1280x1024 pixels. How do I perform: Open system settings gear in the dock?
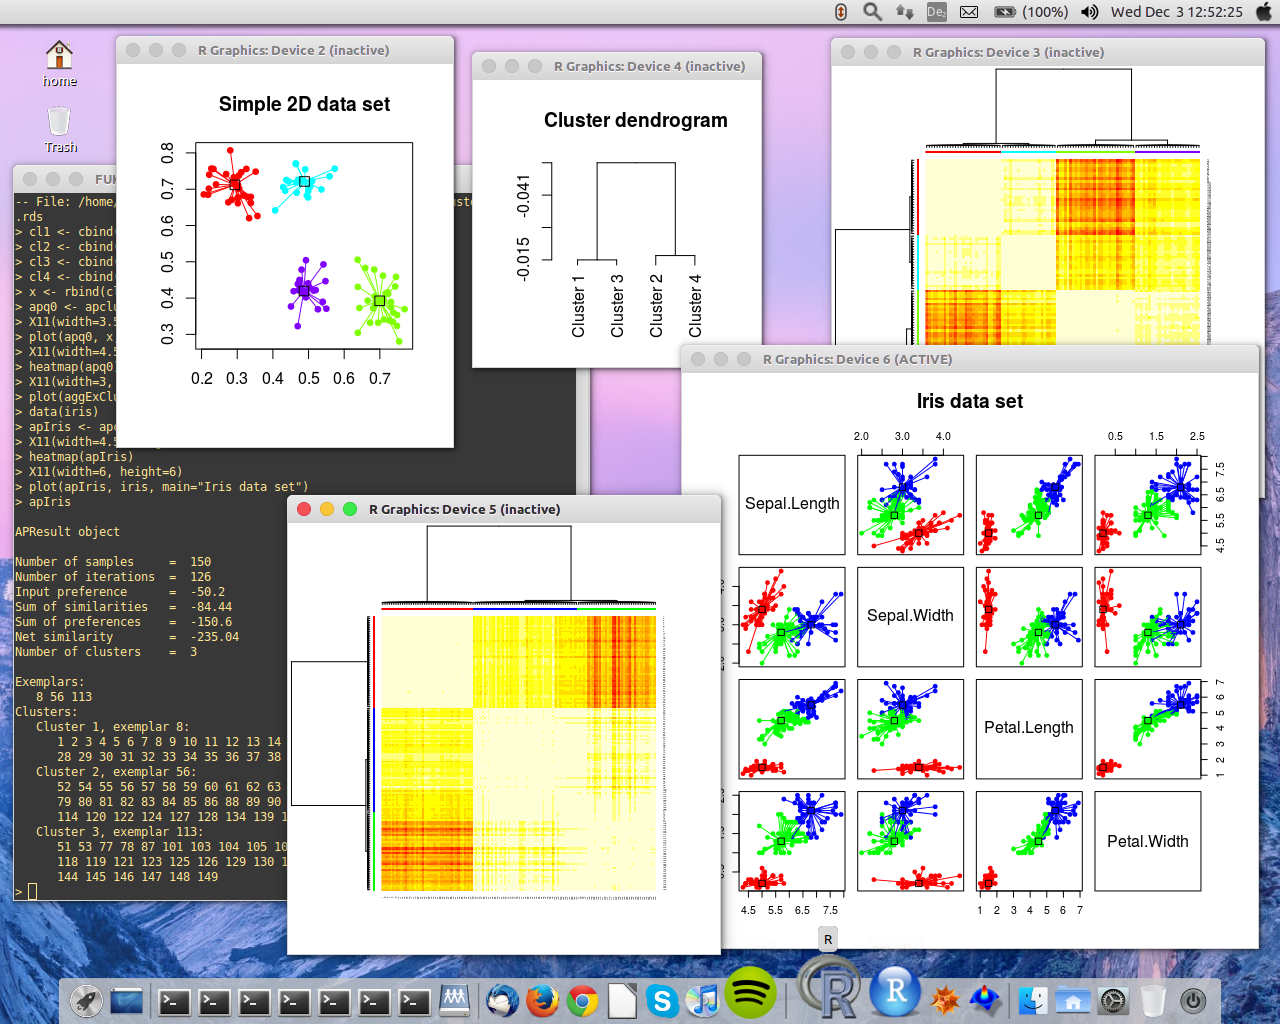point(1113,1000)
